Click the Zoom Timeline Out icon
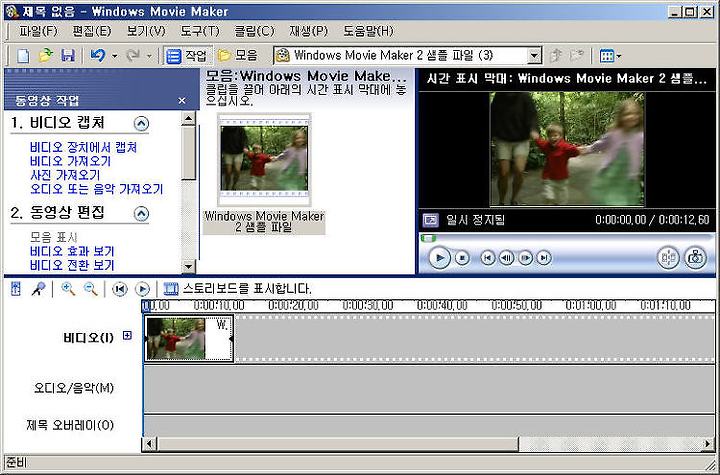 point(90,289)
